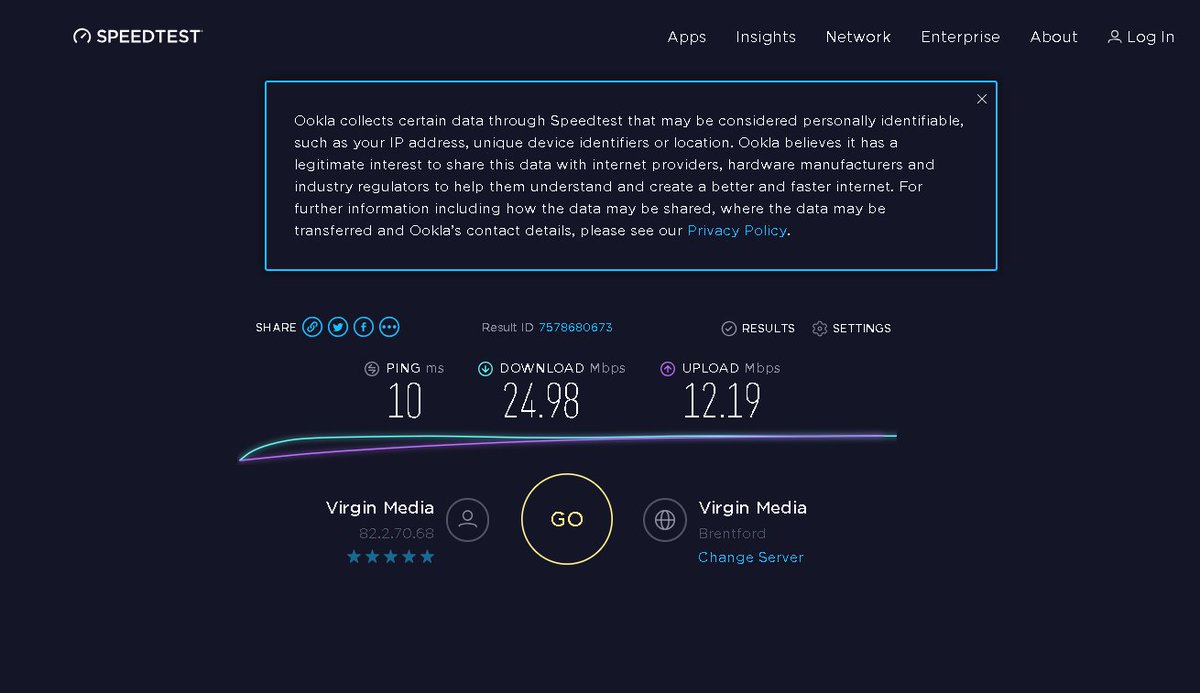Click the download arrow icon
The width and height of the screenshot is (1200, 693).
click(x=485, y=368)
